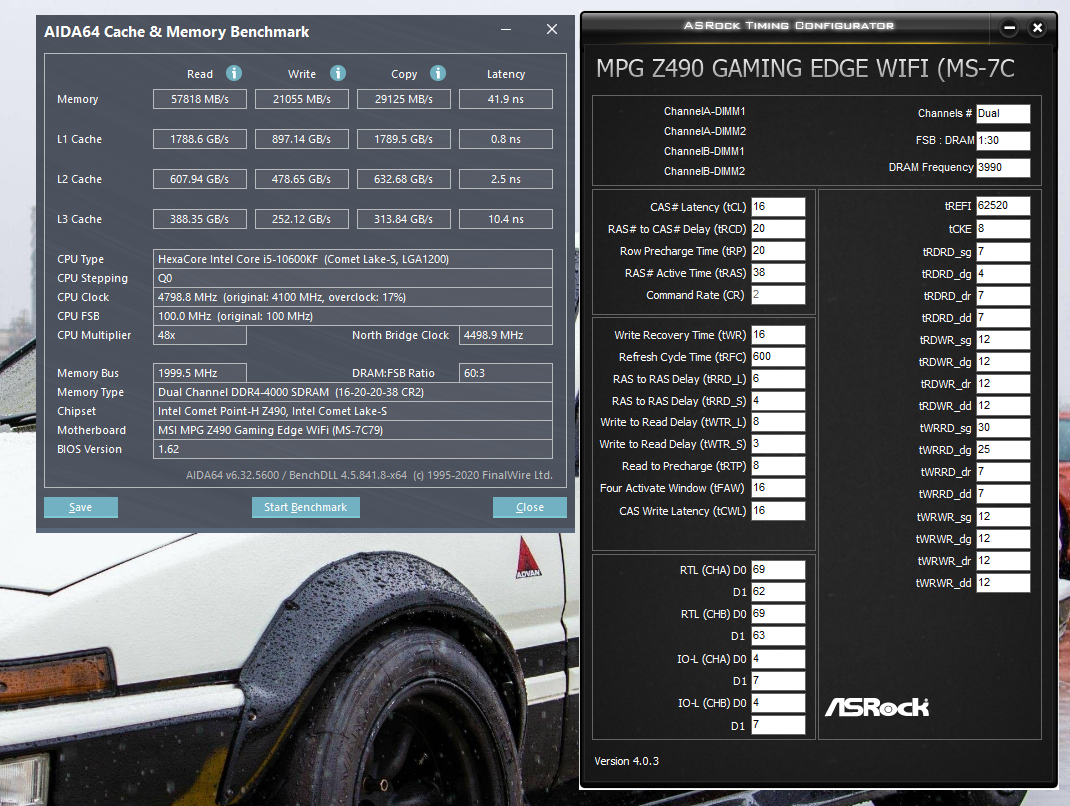Image resolution: width=1070 pixels, height=806 pixels.
Task: Click the ChannelA-DIMM1 label
Action: 704,111
